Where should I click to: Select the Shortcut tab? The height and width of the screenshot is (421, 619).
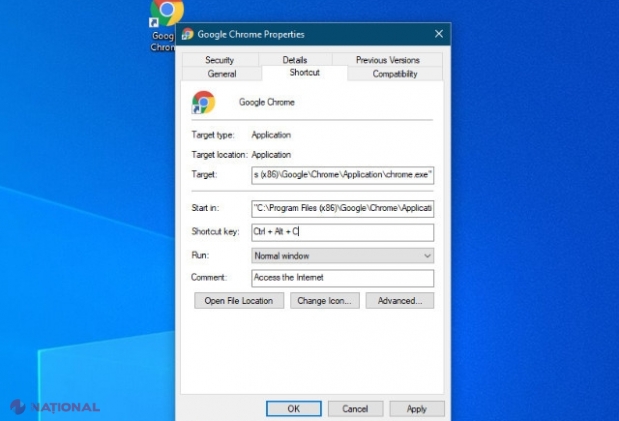pyautogui.click(x=304, y=74)
